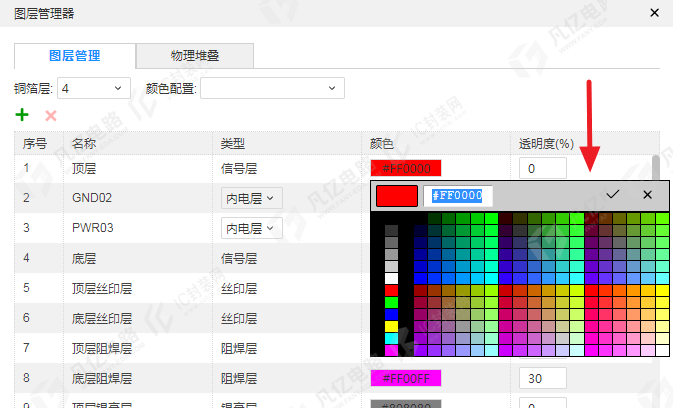673x408 pixels.
Task: Click the 底层阻焊层 #FF00FF color swatch
Action: coord(406,378)
